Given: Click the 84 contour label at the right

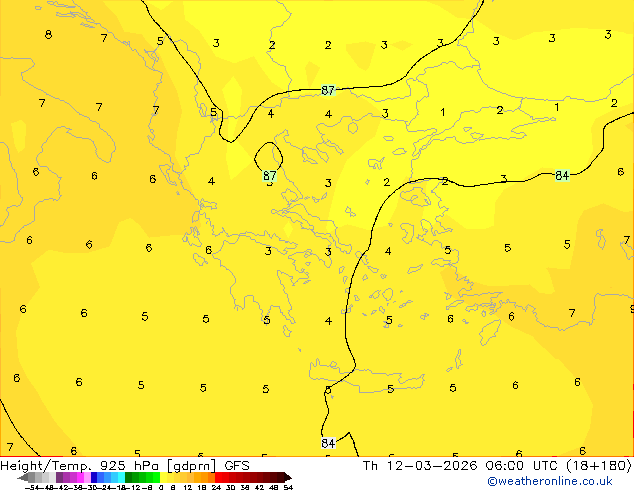Looking at the screenshot, I should pyautogui.click(x=562, y=175).
